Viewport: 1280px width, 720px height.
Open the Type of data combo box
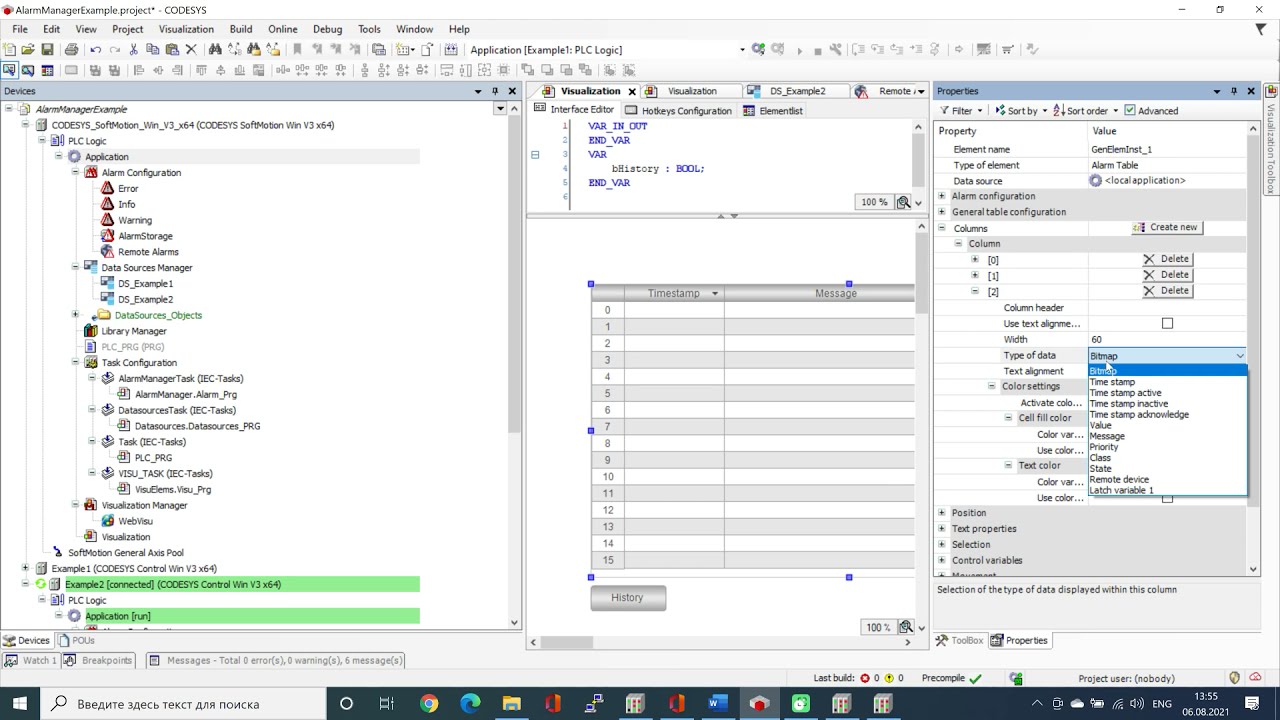[x=1168, y=356]
